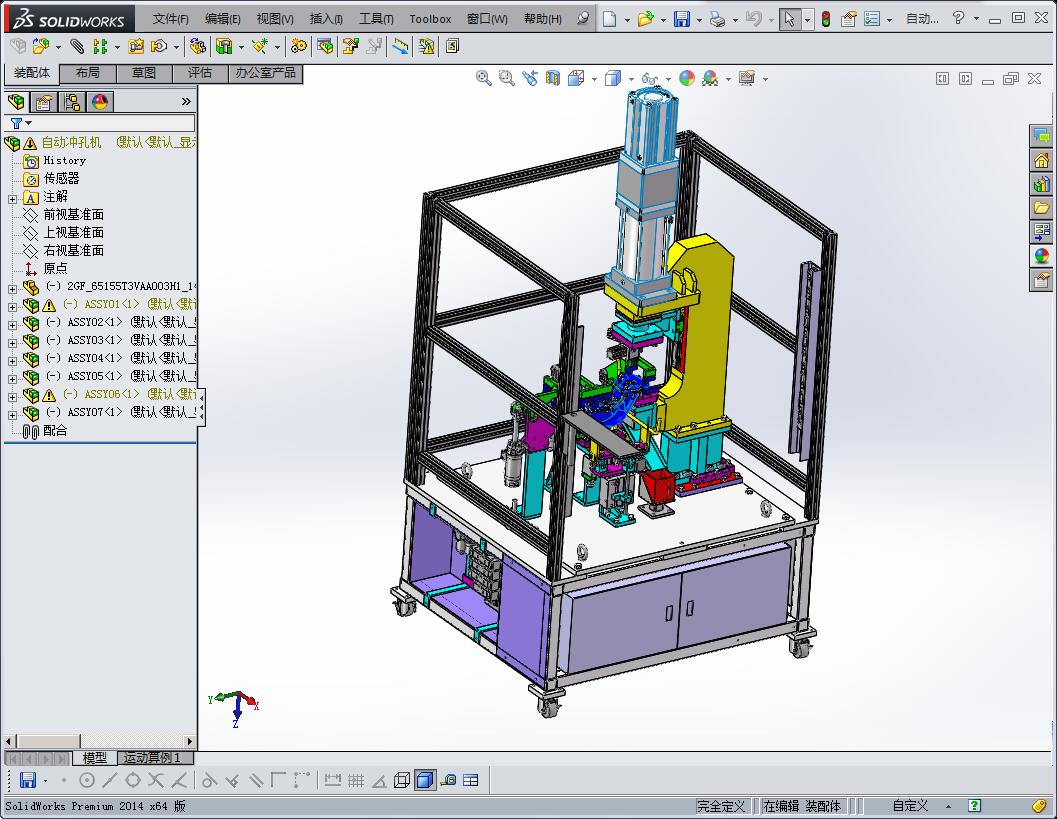Click the Help question mark in top toolbar
Image resolution: width=1057 pixels, height=819 pixels.
pos(958,18)
